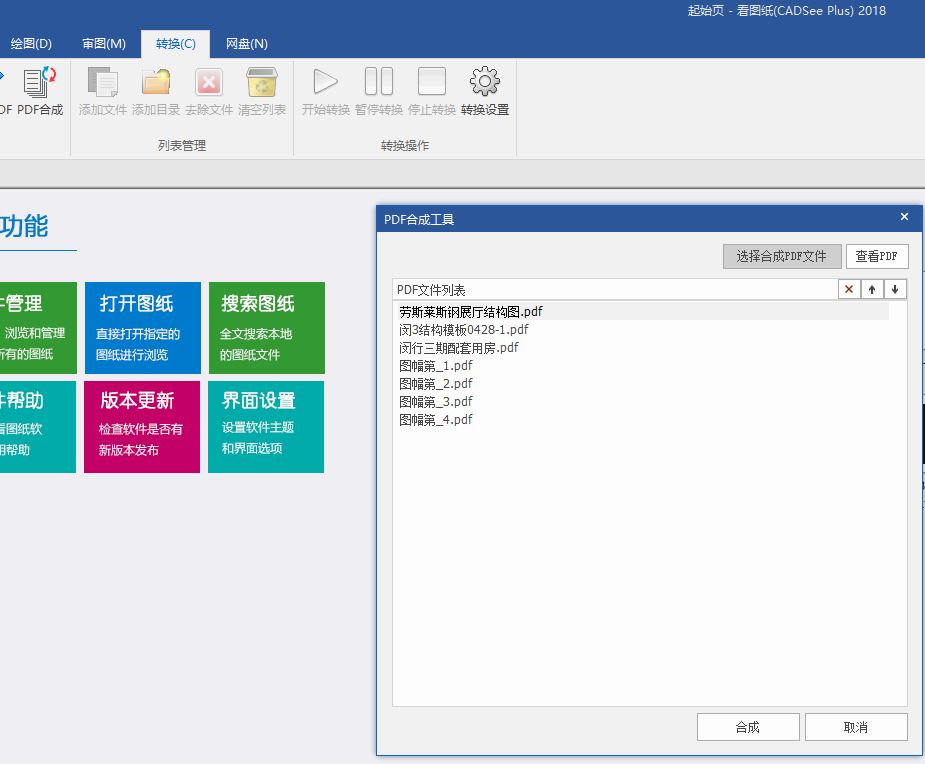Remove selected PDF with red X button
Viewport: 925px width, 764px height.
tap(849, 289)
